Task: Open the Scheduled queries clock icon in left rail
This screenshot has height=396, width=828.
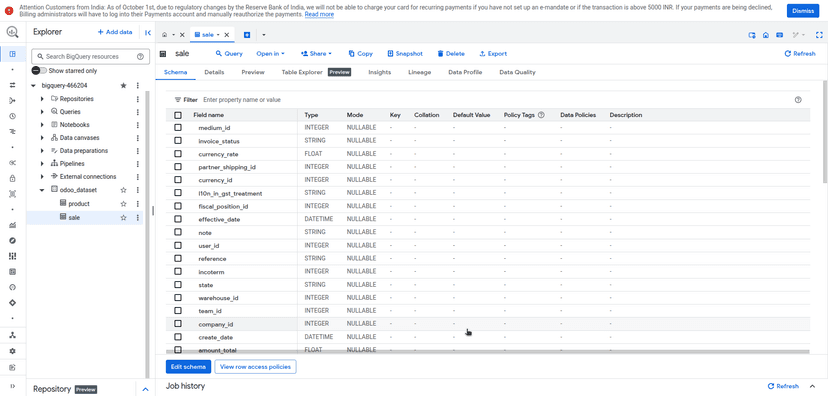Action: [13, 116]
